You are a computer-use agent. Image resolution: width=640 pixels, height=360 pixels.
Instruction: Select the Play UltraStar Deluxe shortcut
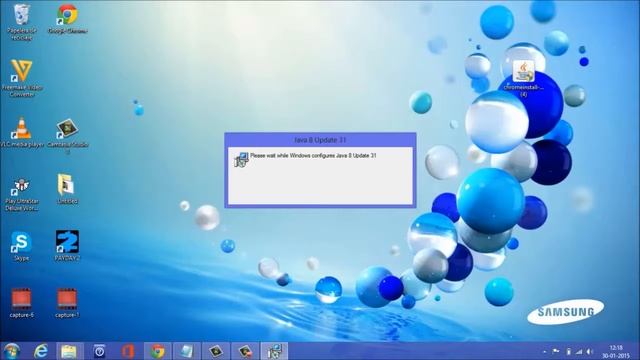[22, 194]
